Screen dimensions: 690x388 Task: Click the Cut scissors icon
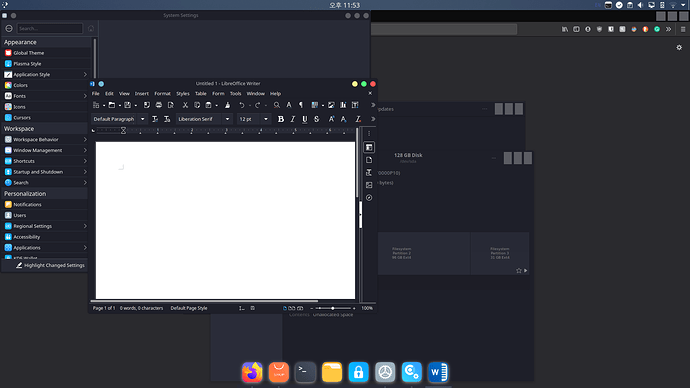[185, 105]
